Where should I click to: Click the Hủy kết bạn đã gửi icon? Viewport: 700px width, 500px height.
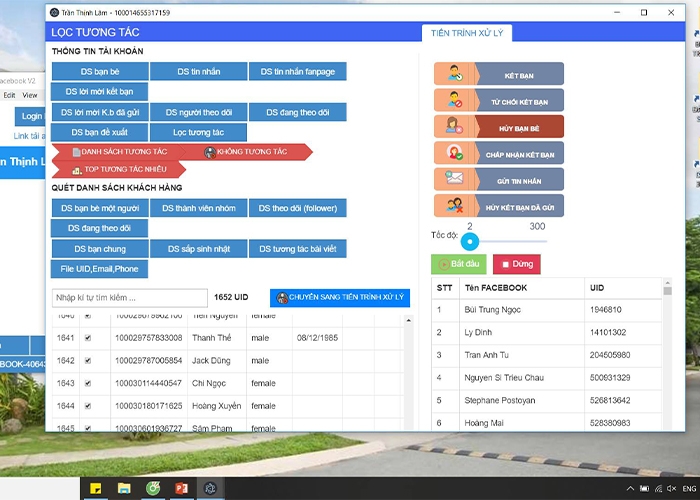454,205
